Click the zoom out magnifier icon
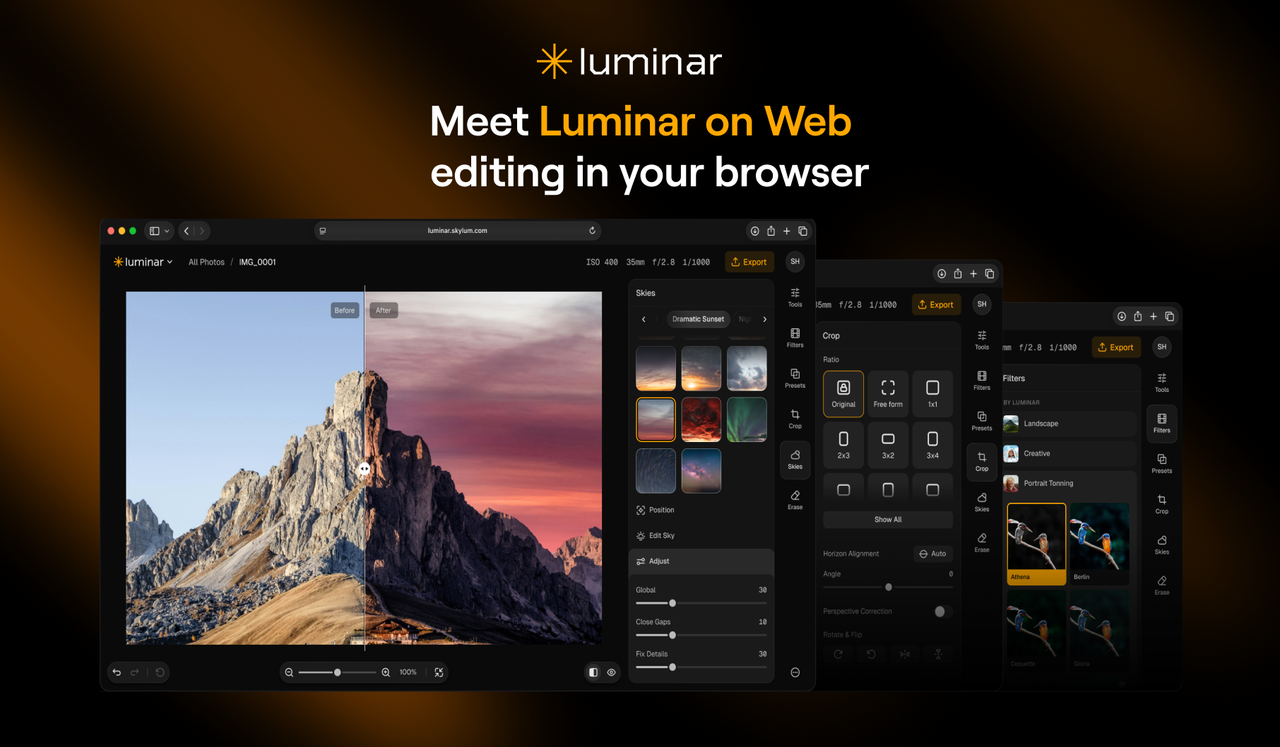Viewport: 1280px width, 747px height. coord(289,673)
